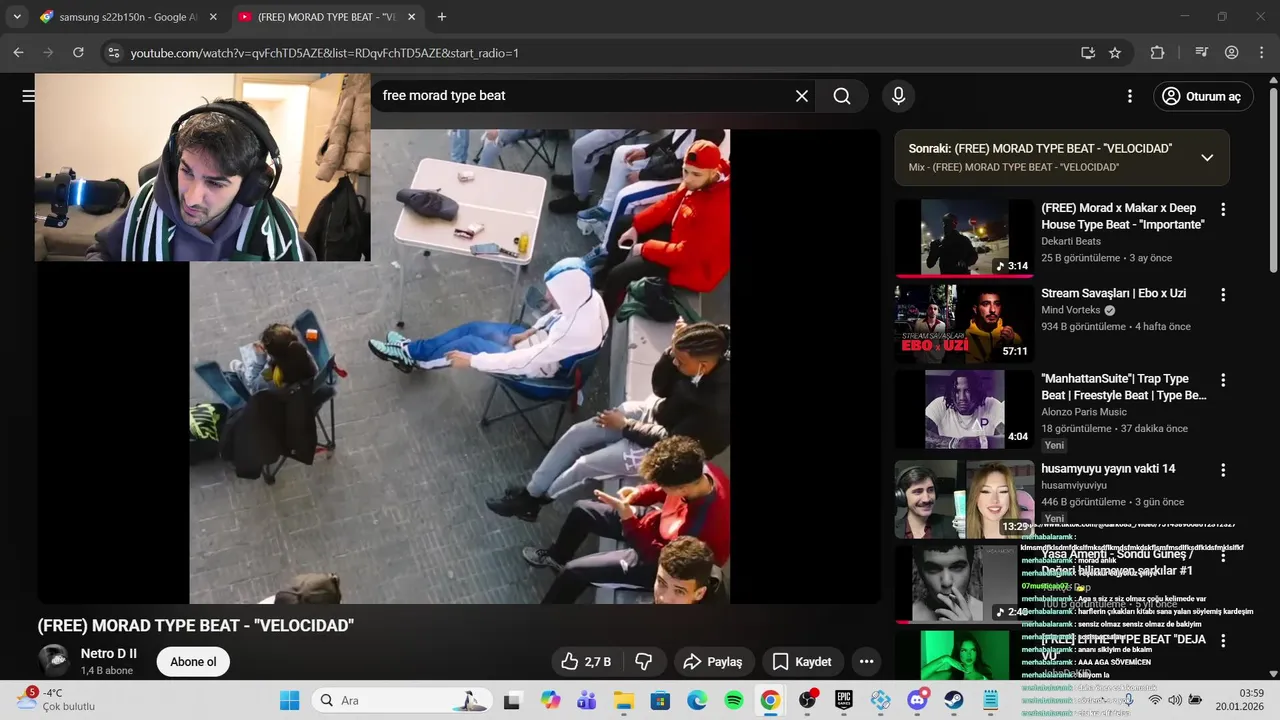Open options for ManhattanSuite video
The width and height of the screenshot is (1280, 720).
(1223, 381)
